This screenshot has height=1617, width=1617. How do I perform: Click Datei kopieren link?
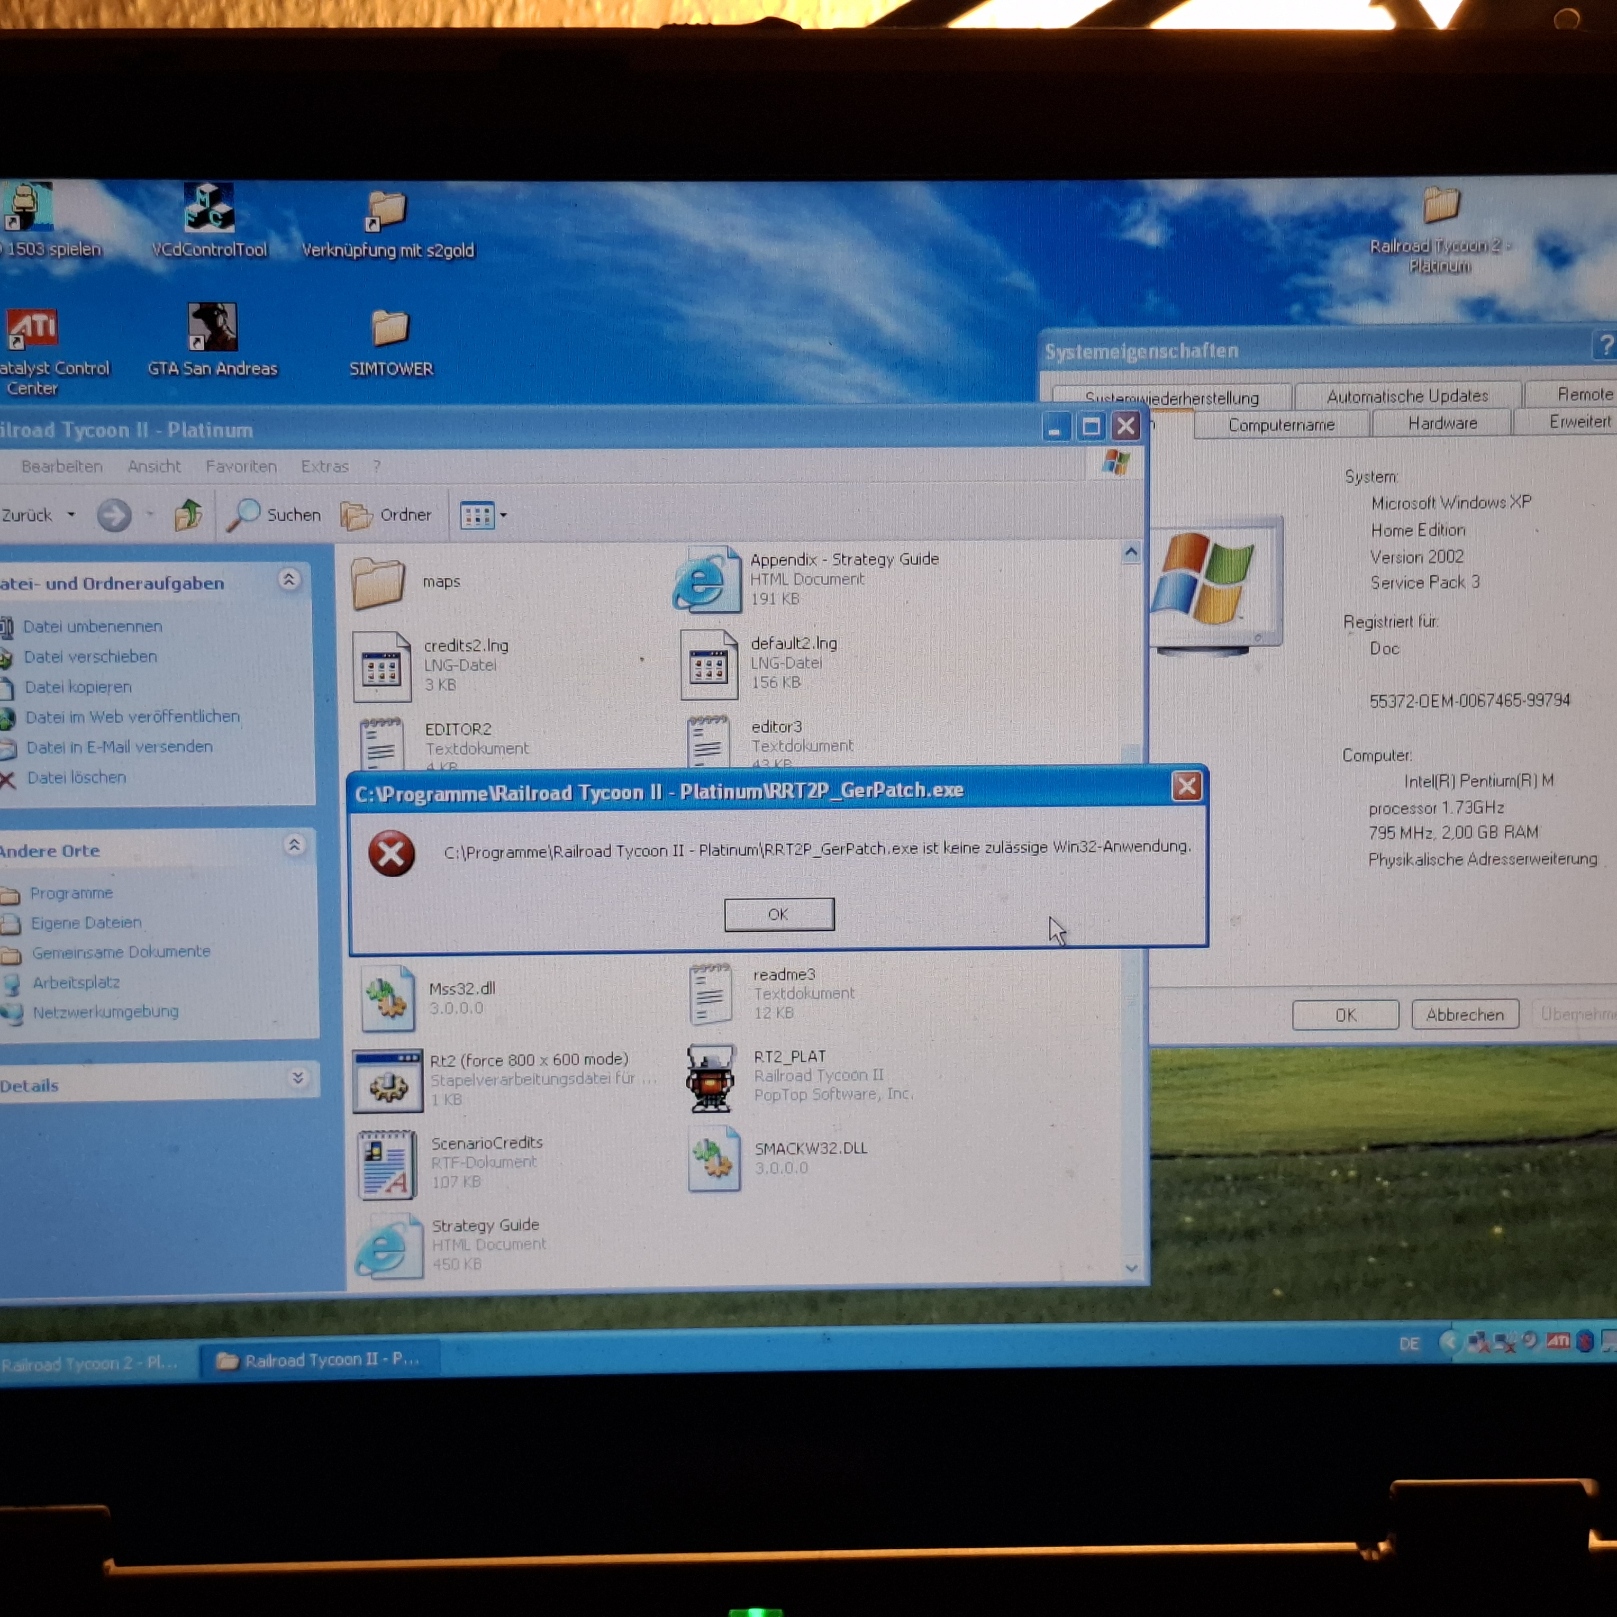tap(77, 687)
